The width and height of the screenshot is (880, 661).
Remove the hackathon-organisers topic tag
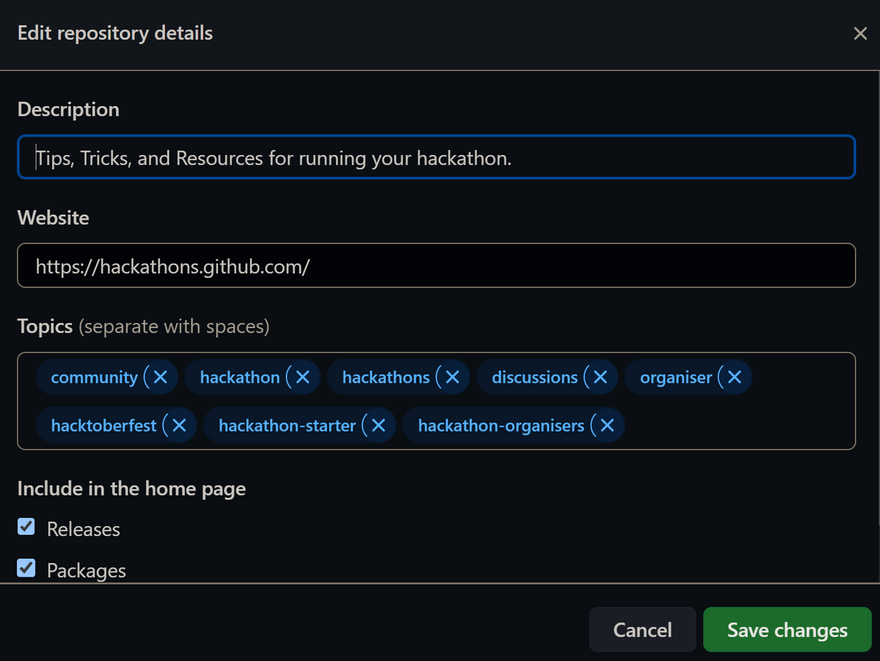click(606, 425)
